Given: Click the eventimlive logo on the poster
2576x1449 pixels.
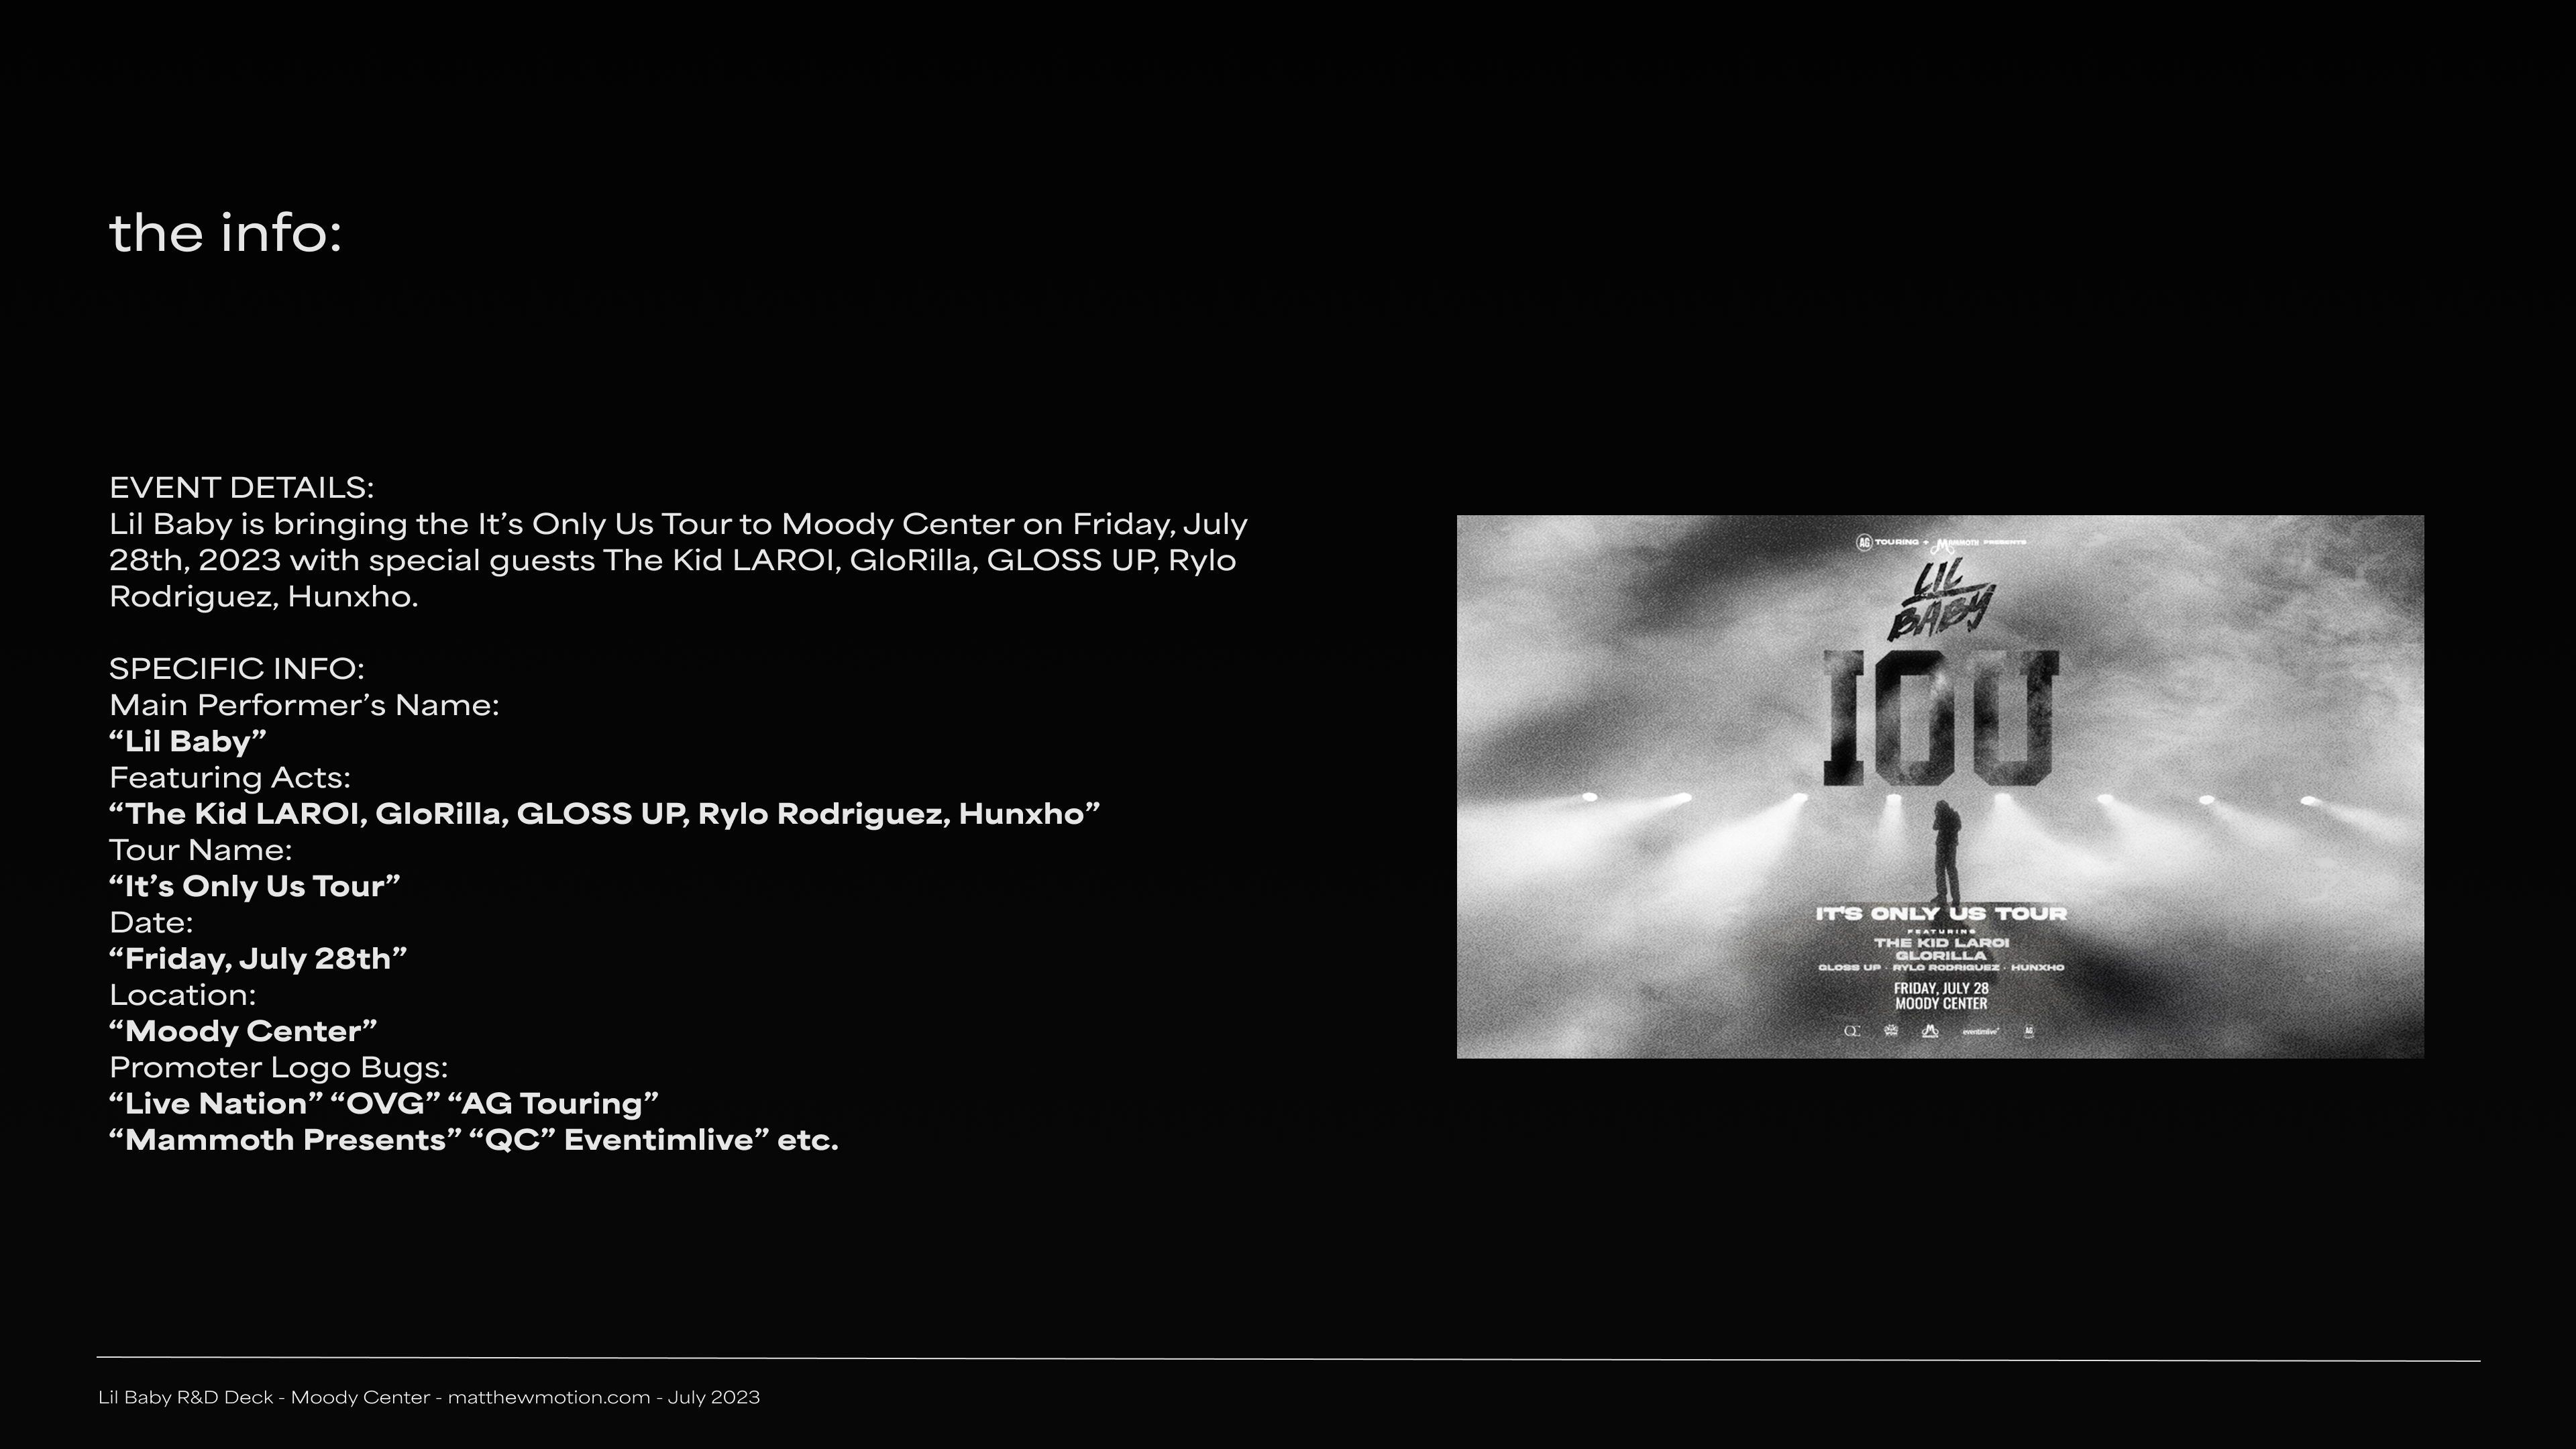Looking at the screenshot, I should [1979, 1031].
